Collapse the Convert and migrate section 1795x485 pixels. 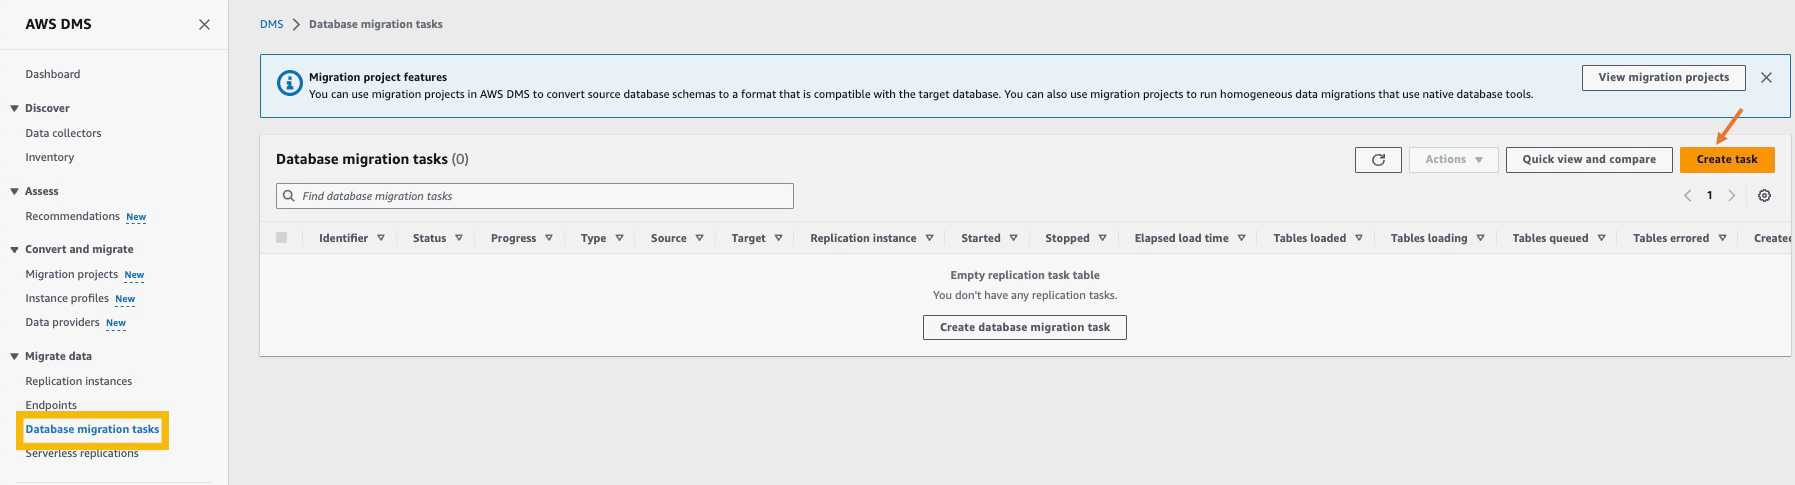click(15, 249)
